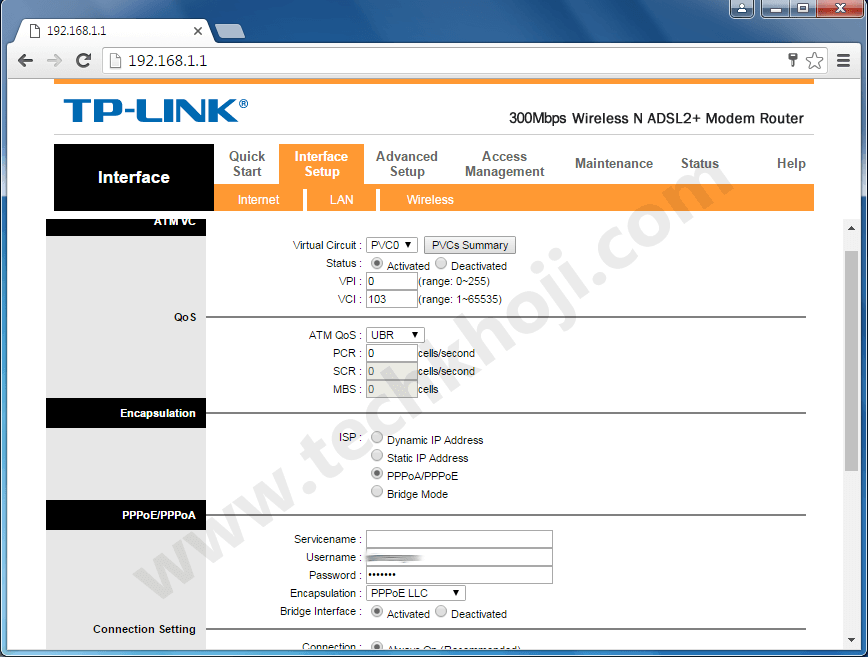Screen dimensions: 868x657
Task: Select the Wireless sub-tab
Action: pyautogui.click(x=430, y=200)
